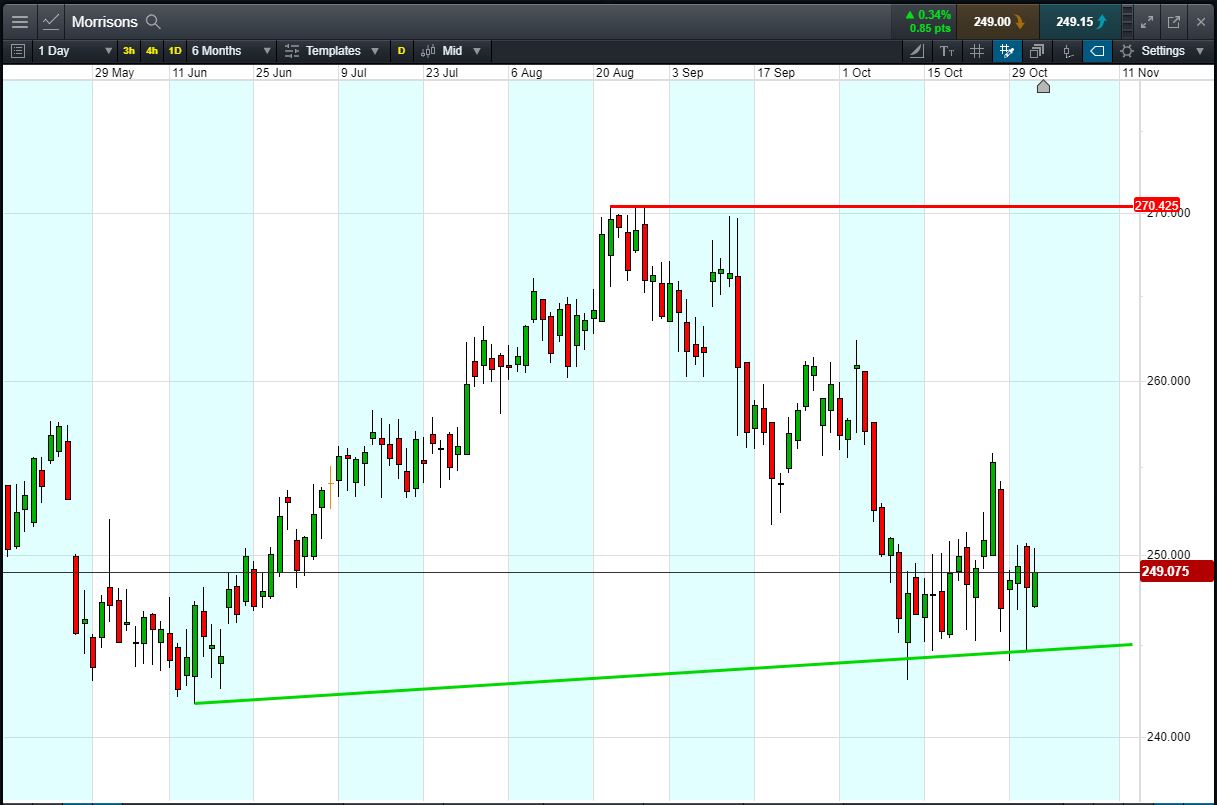Select the green ascending support trendline
Viewport: 1217px width, 805px height.
coord(663,673)
